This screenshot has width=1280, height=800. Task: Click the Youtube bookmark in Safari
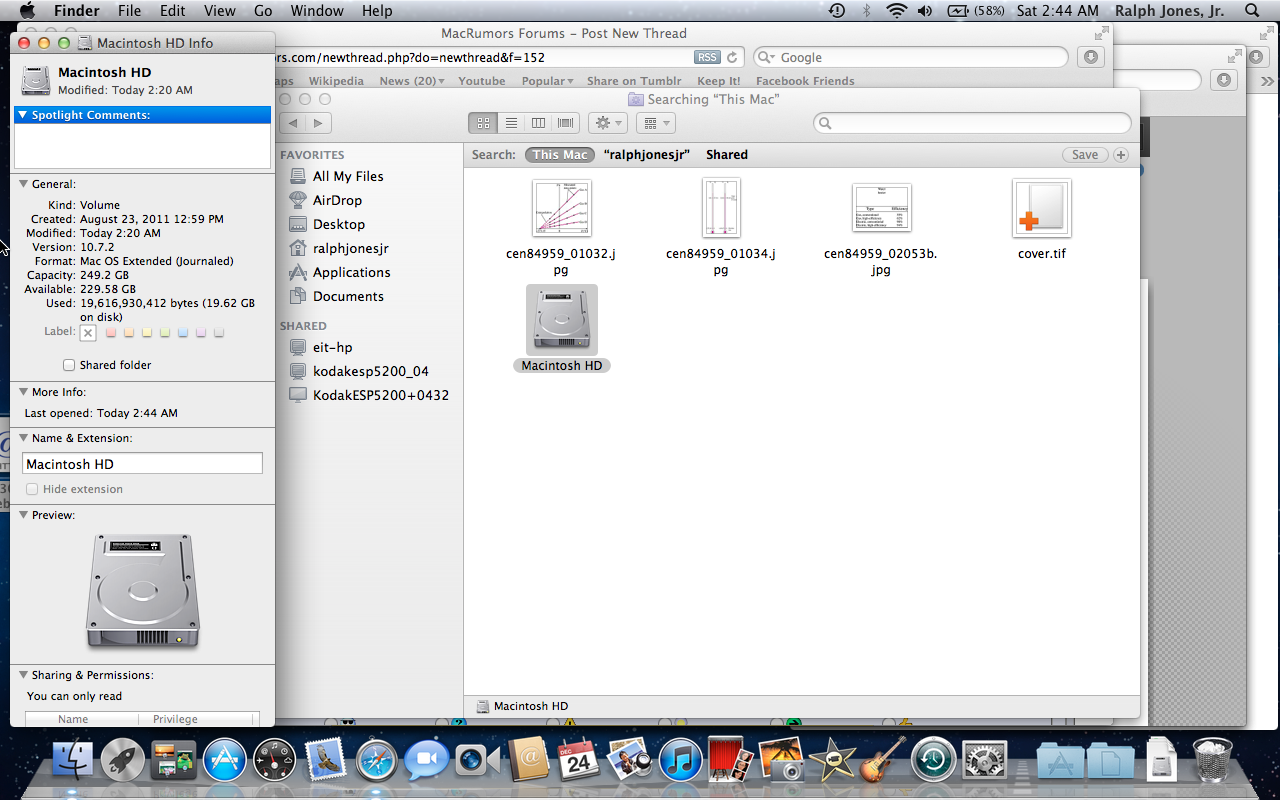482,81
